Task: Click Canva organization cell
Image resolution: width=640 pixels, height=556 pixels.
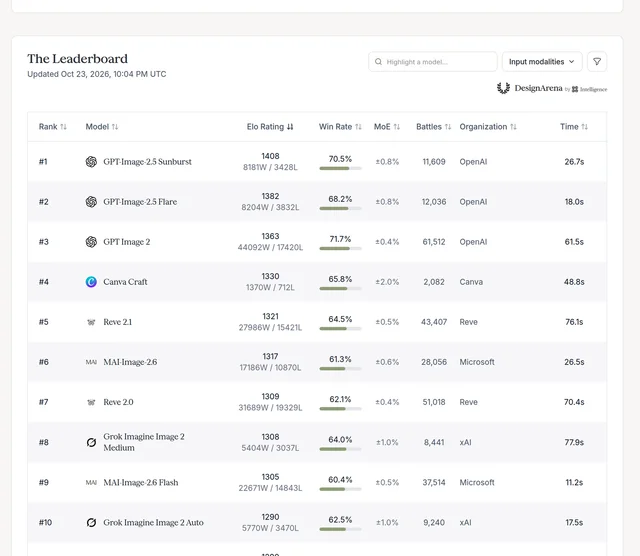Action: (x=471, y=282)
